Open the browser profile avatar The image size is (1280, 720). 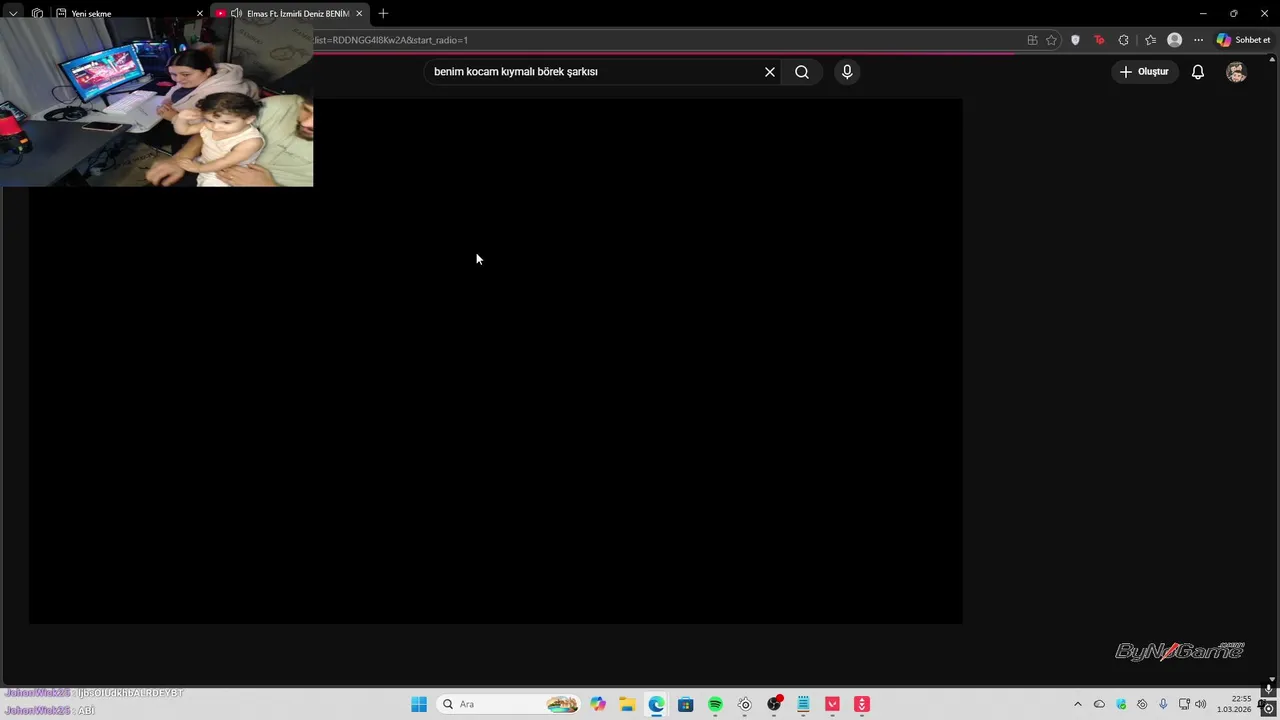tap(1175, 40)
